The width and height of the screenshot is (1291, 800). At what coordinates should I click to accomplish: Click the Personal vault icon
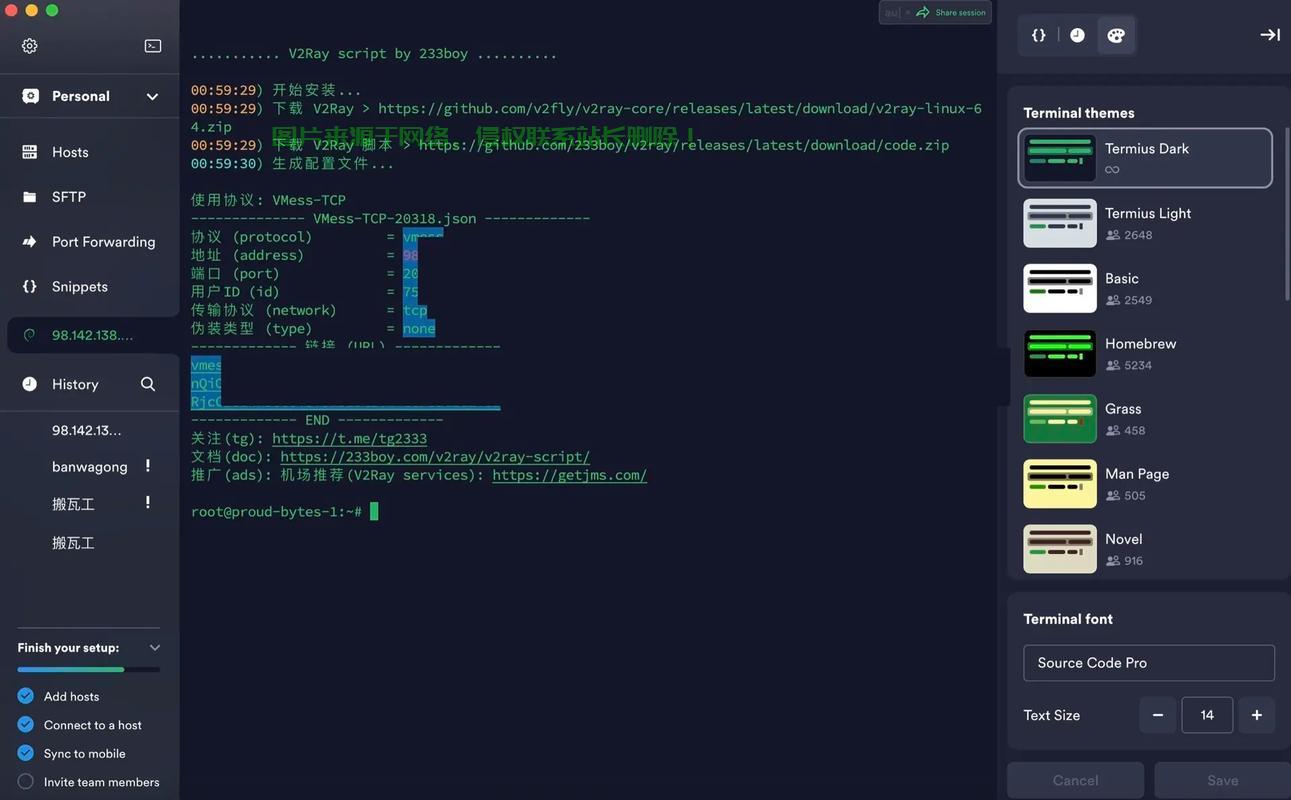pyautogui.click(x=31, y=96)
